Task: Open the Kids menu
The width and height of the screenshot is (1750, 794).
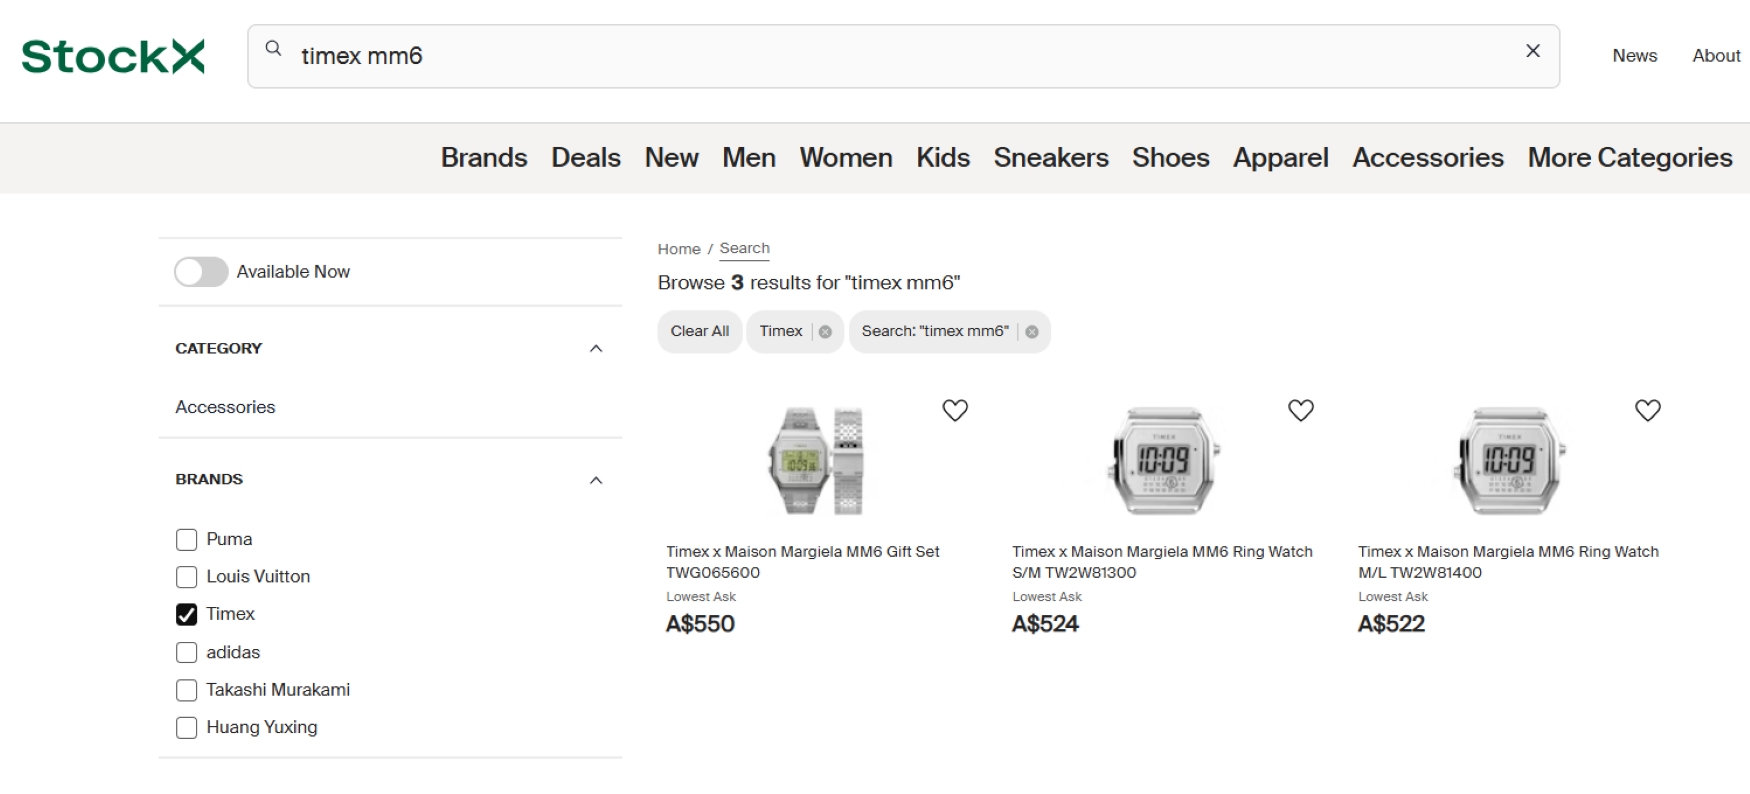Action: coord(943,158)
